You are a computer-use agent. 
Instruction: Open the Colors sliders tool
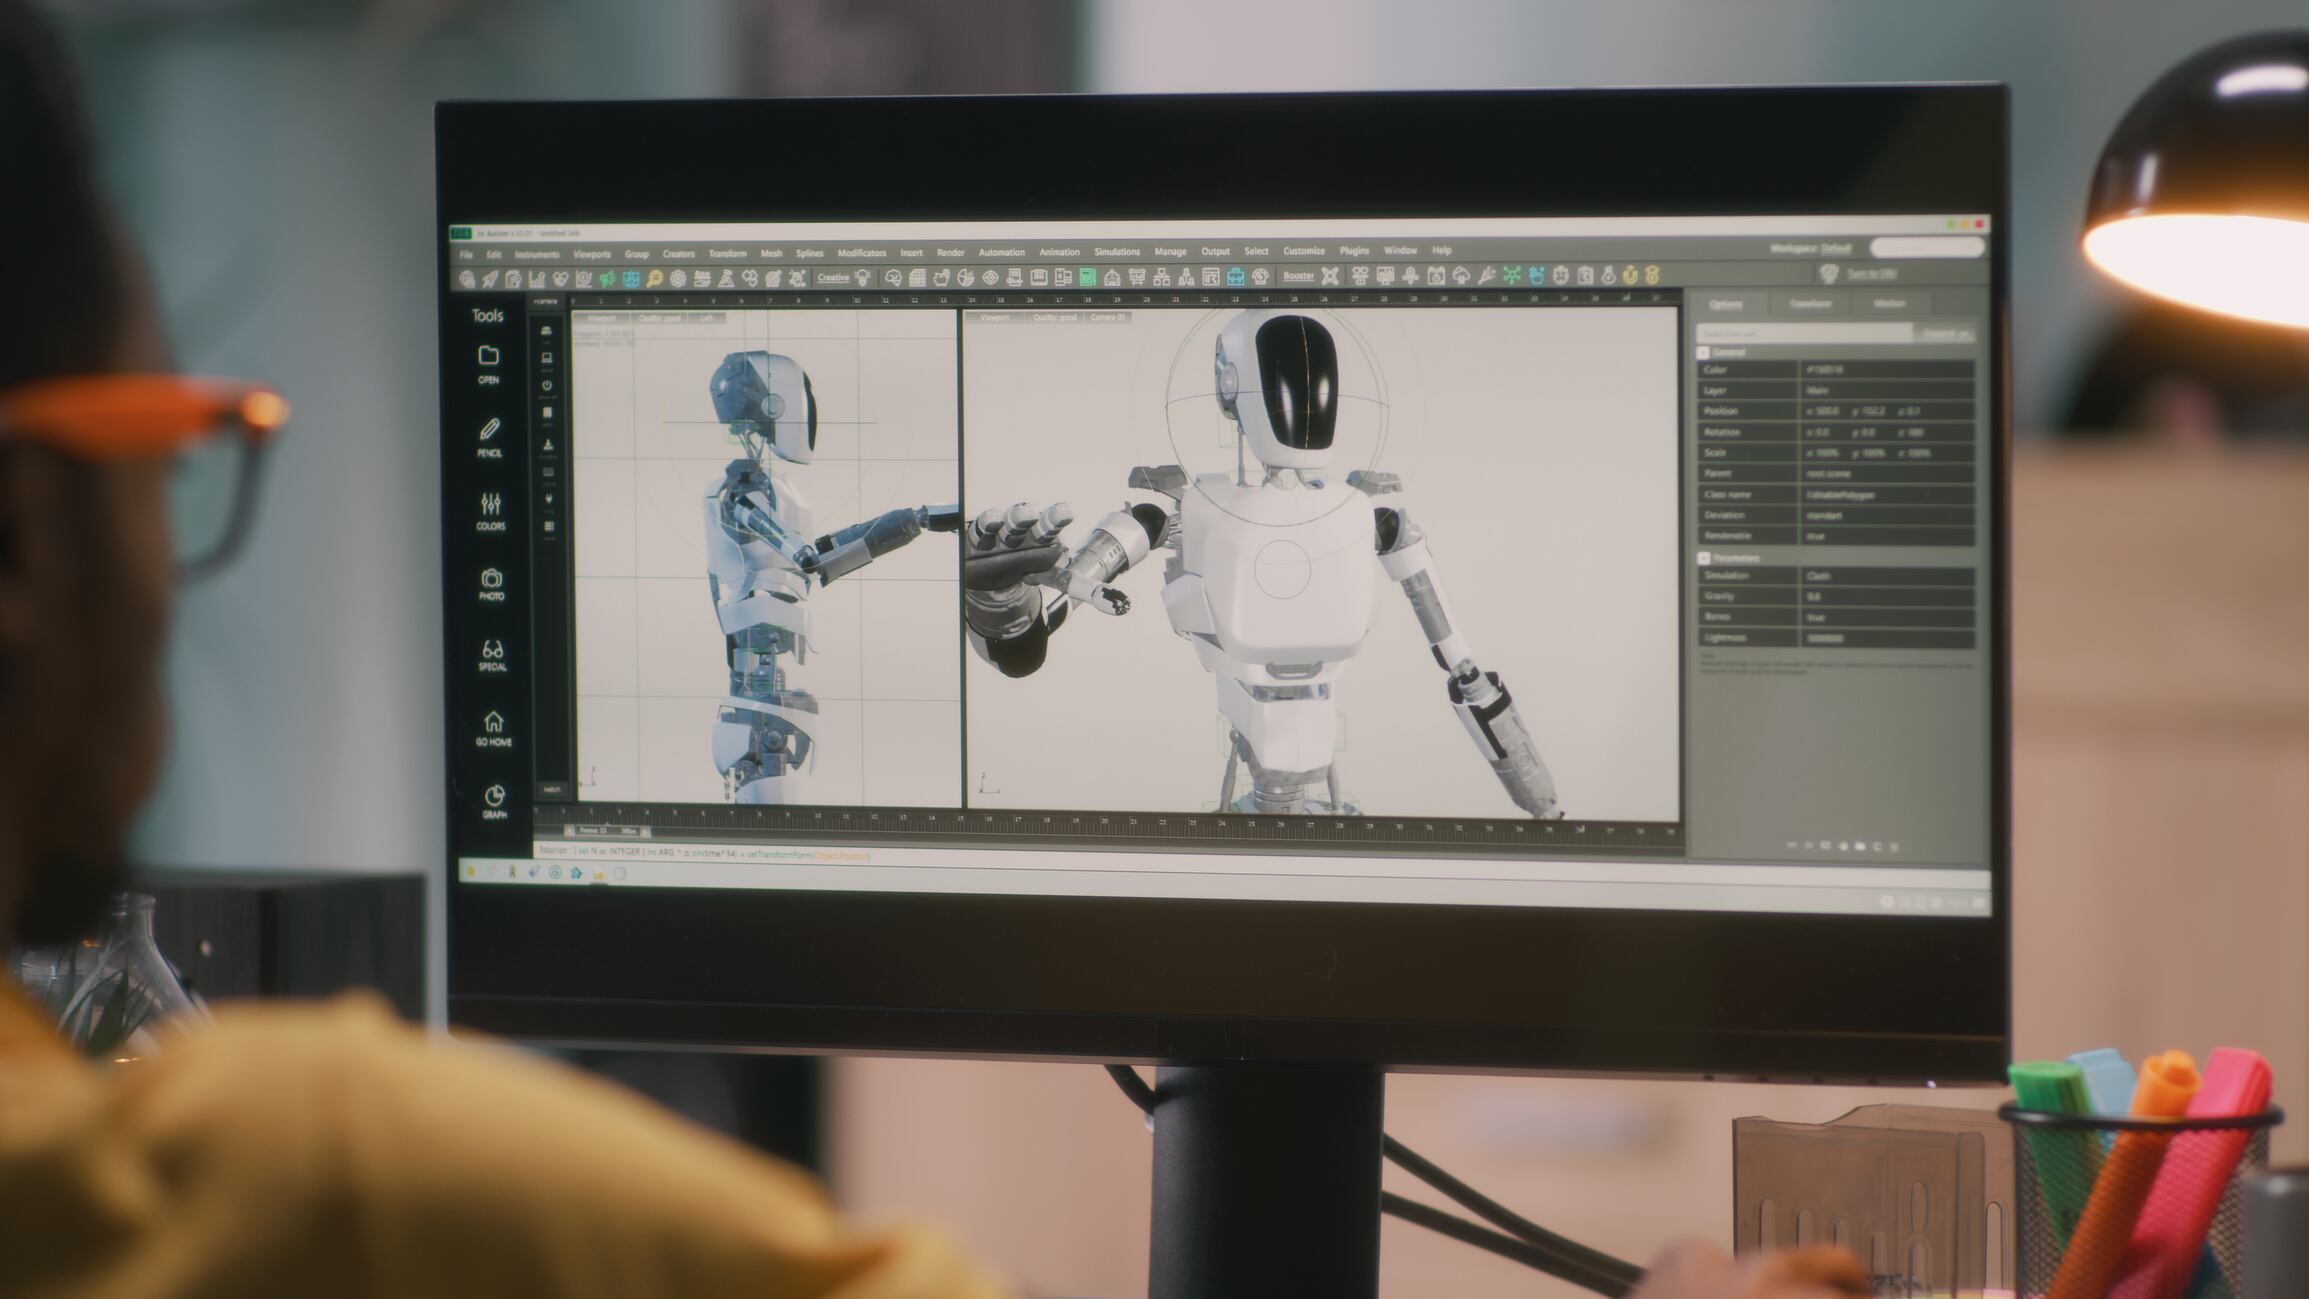[x=490, y=510]
